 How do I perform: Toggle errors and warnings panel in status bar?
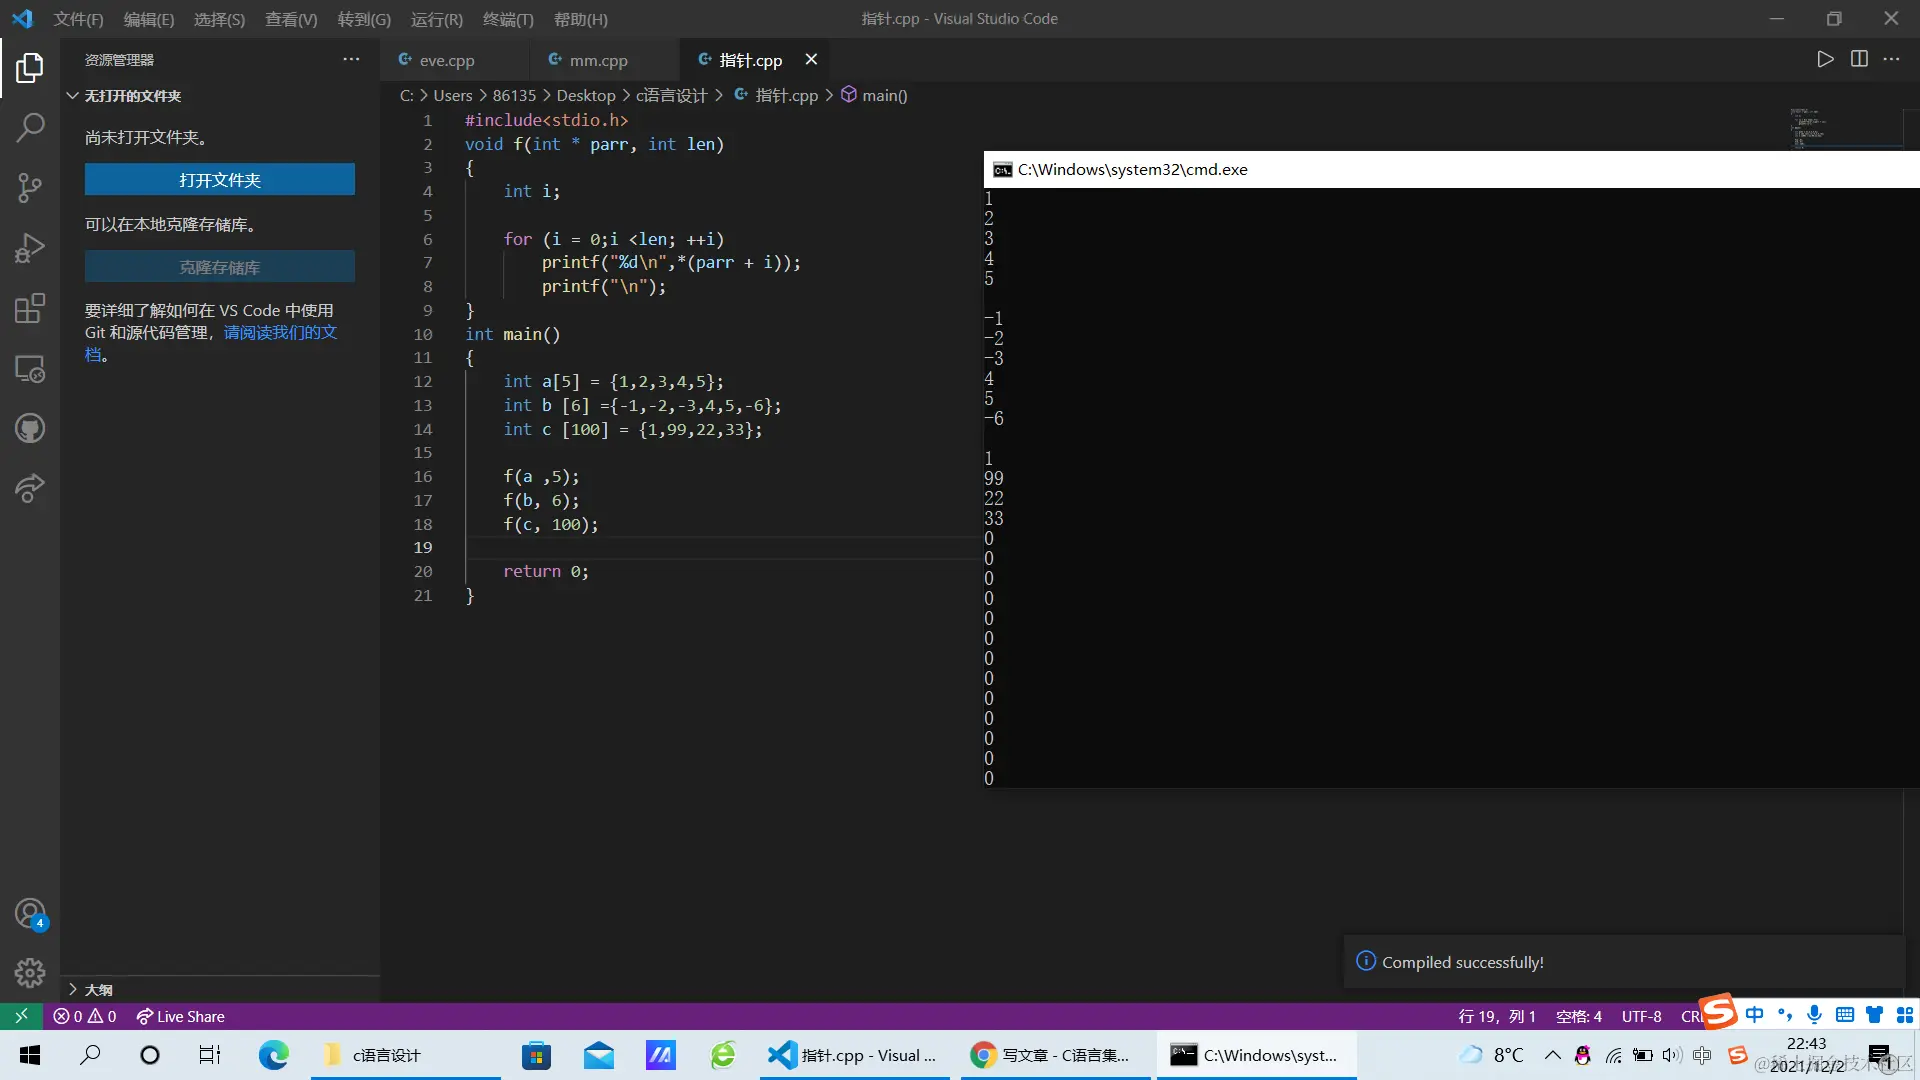[85, 1016]
